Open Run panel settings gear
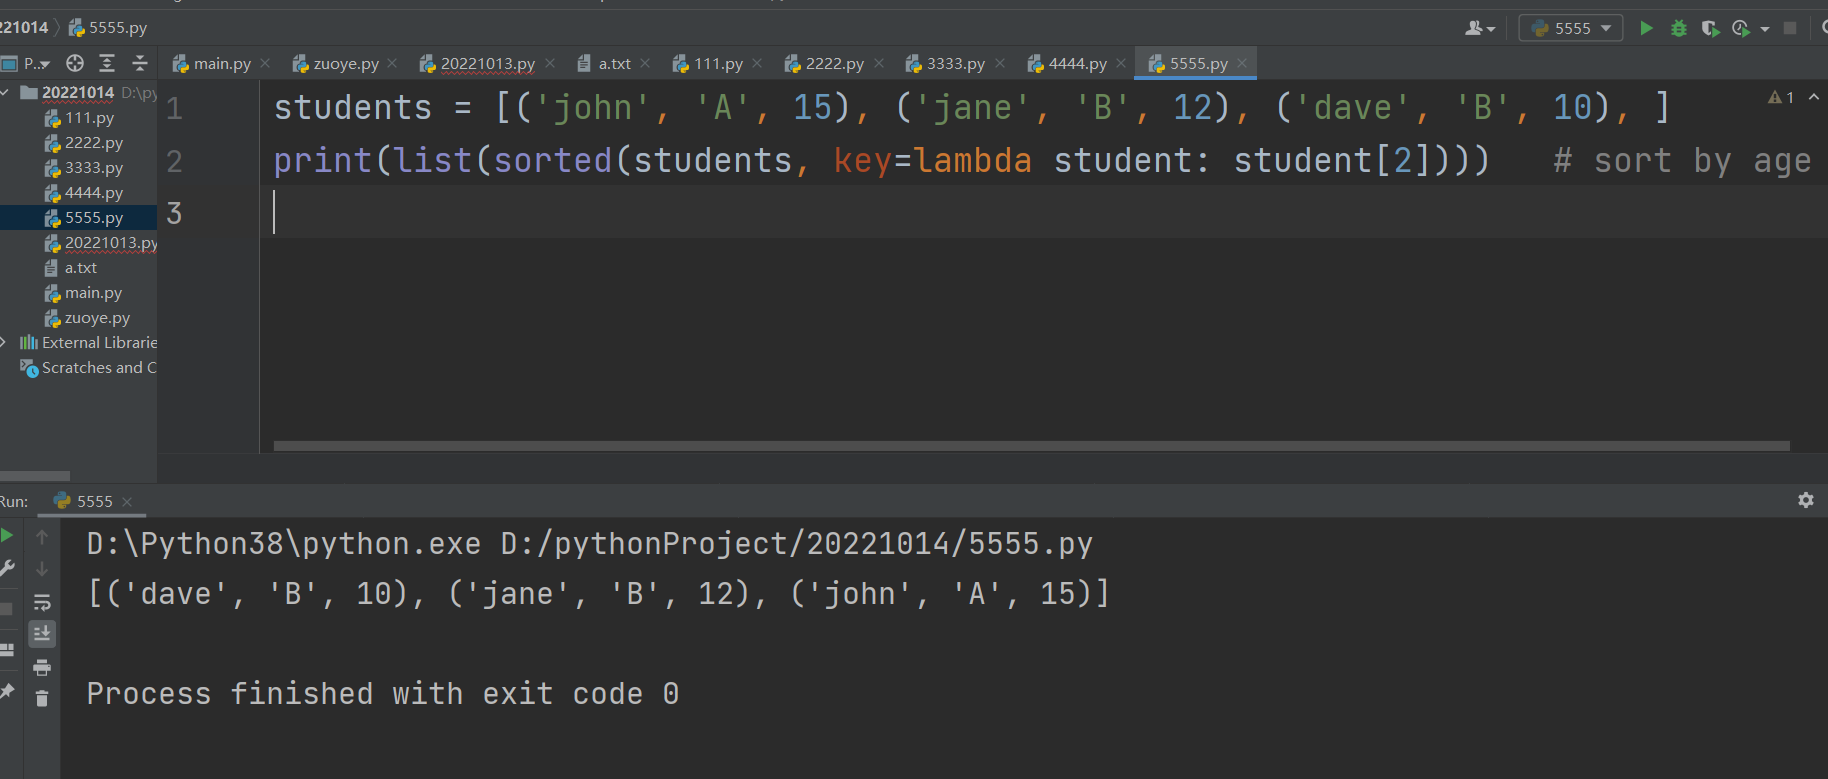The width and height of the screenshot is (1828, 779). pyautogui.click(x=1805, y=500)
